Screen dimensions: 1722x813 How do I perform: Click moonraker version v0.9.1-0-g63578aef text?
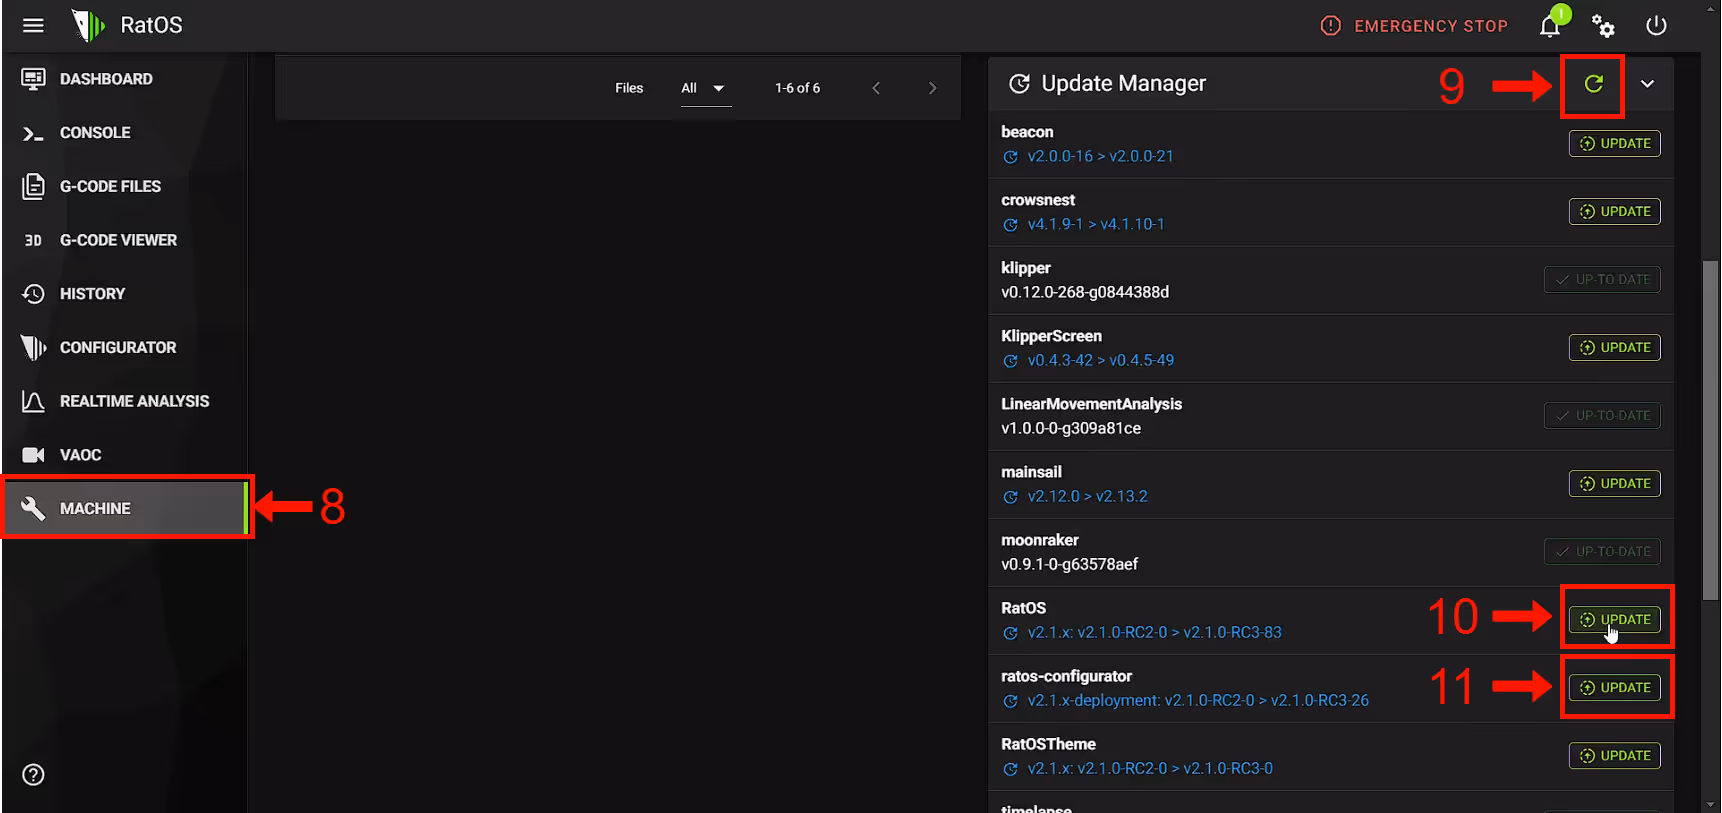(x=1069, y=564)
